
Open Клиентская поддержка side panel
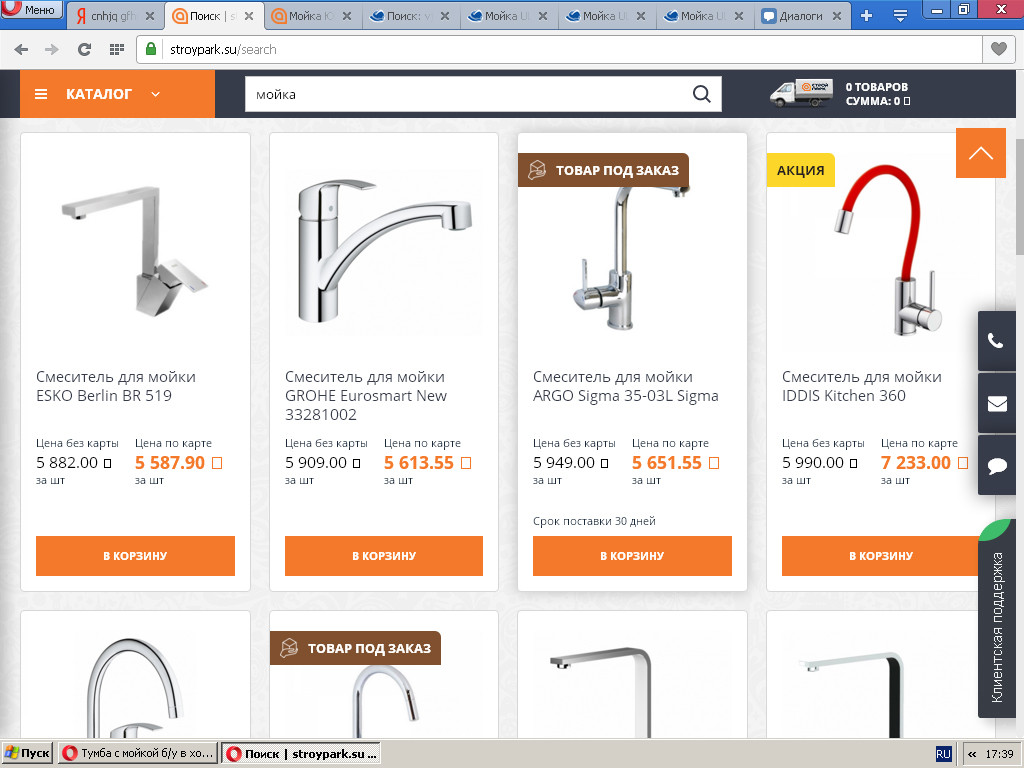tap(997, 627)
